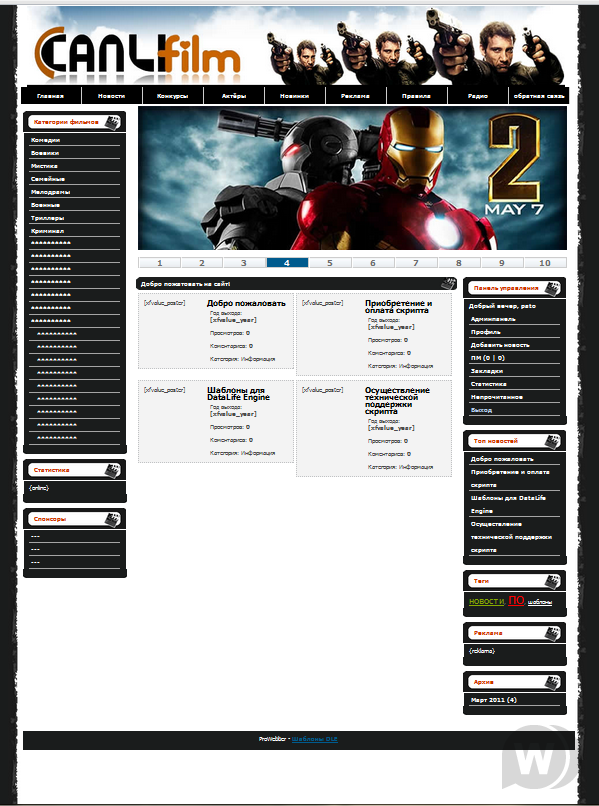Click the clapperboard icon in Теги header
Image resolution: width=599 pixels, height=806 pixels.
click(x=552, y=581)
